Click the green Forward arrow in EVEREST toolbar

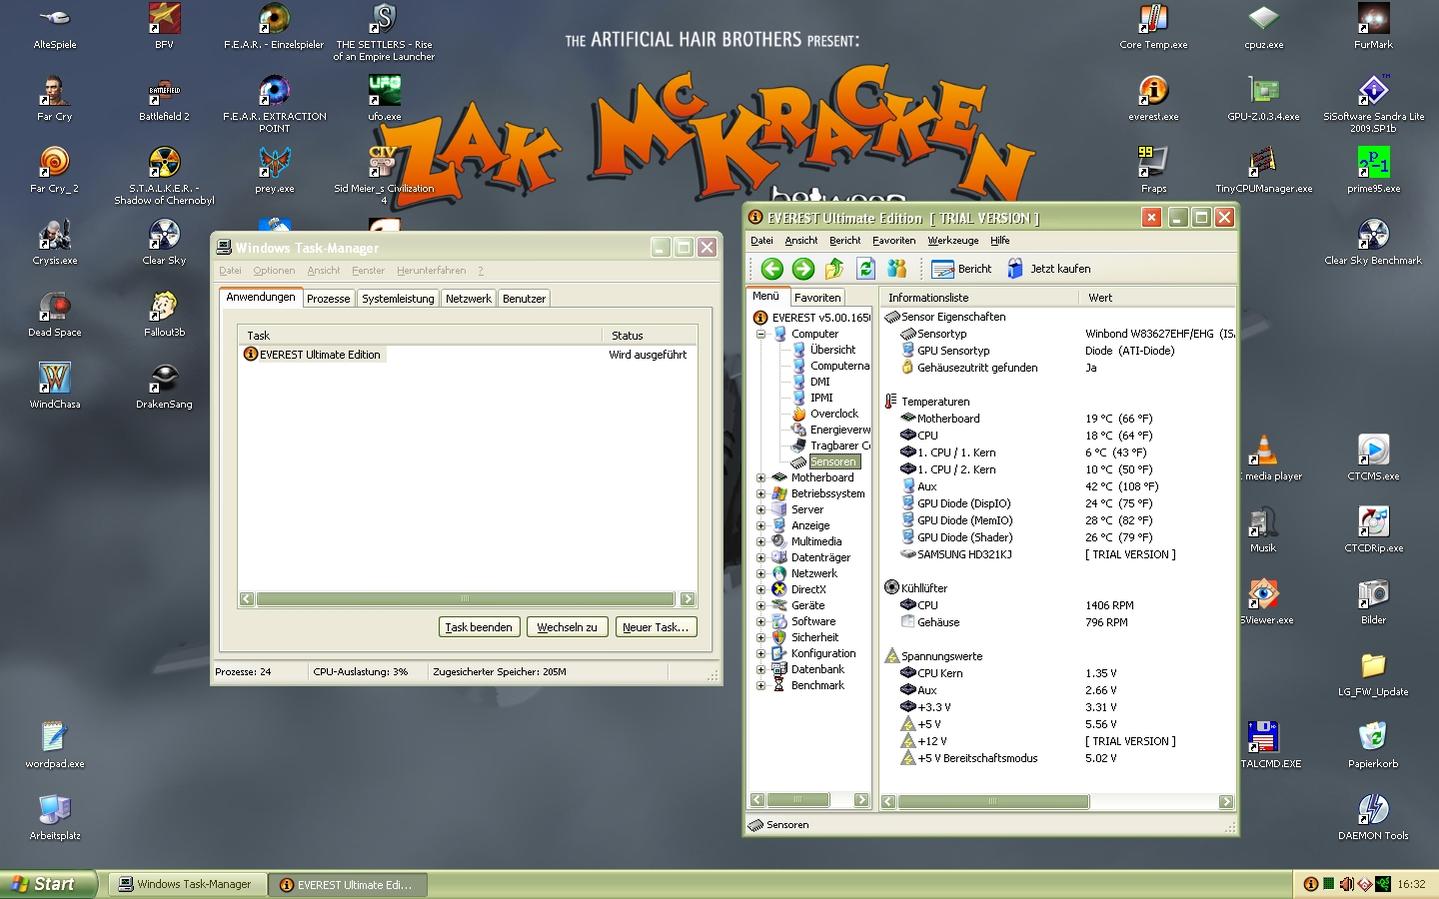(803, 268)
